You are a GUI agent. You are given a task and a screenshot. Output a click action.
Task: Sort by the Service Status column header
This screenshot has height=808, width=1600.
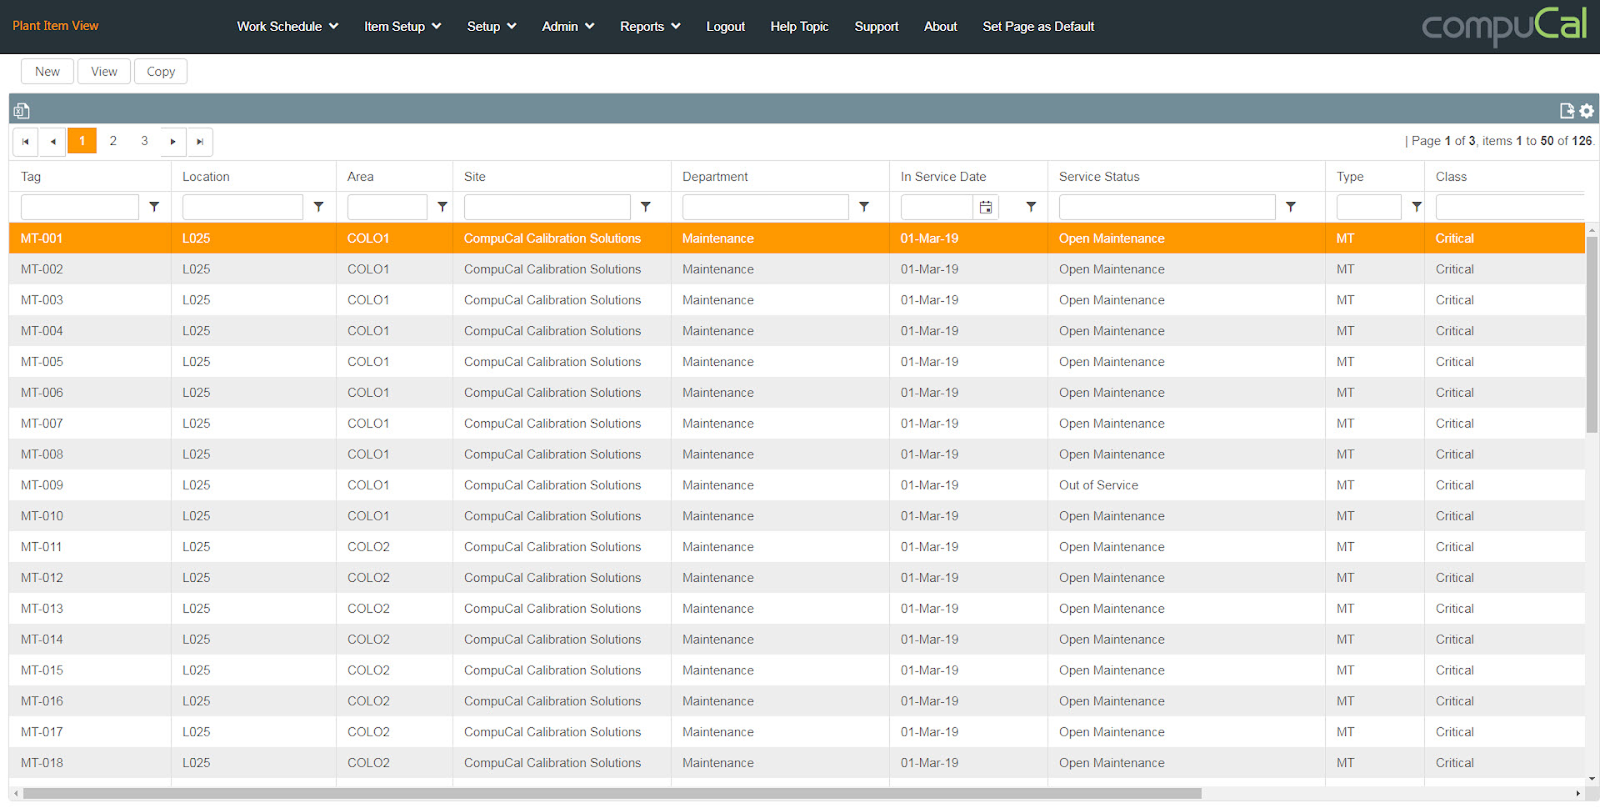[x=1099, y=177]
